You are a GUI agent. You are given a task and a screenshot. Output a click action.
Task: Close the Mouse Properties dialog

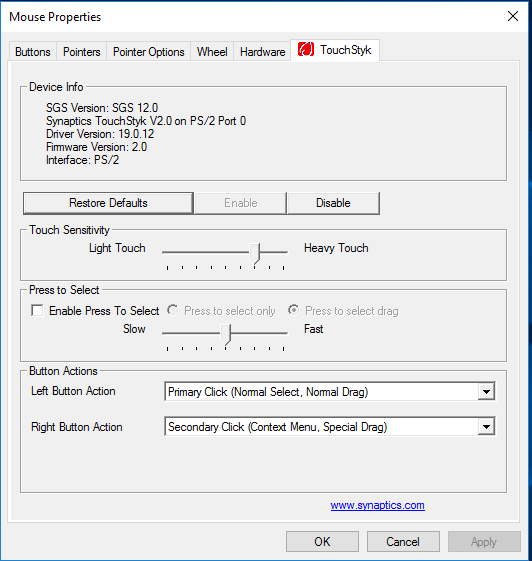tap(513, 16)
